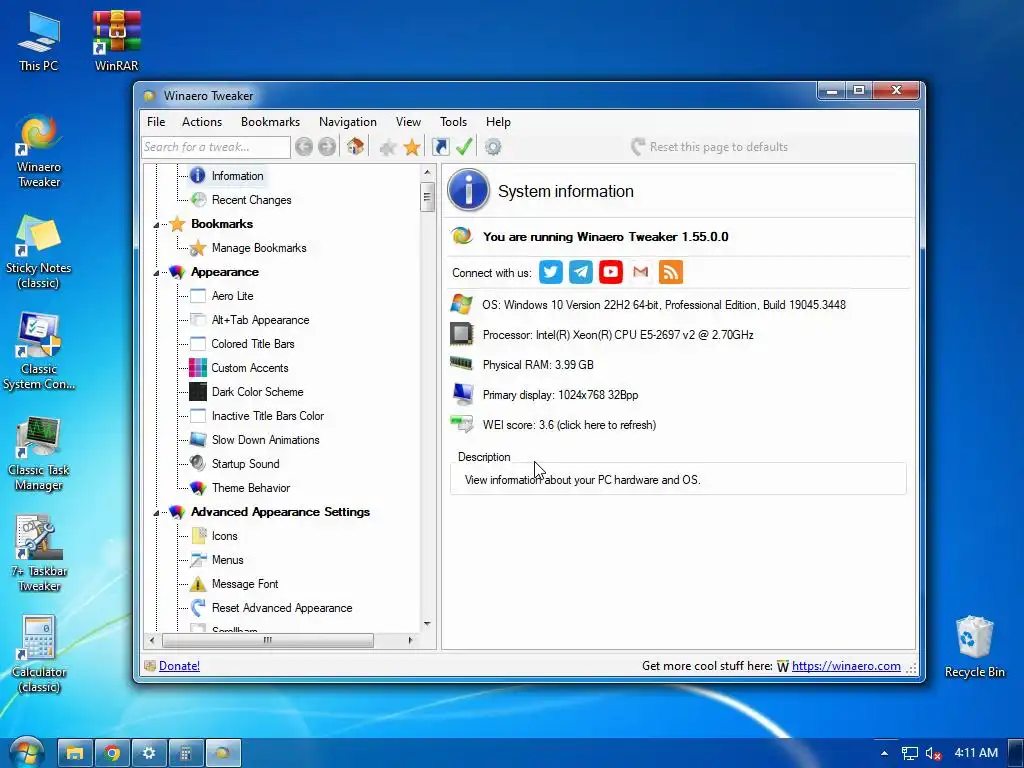This screenshot has height=768, width=1024.
Task: Click the tree horizontal scrollbar thumb
Action: pyautogui.click(x=268, y=640)
